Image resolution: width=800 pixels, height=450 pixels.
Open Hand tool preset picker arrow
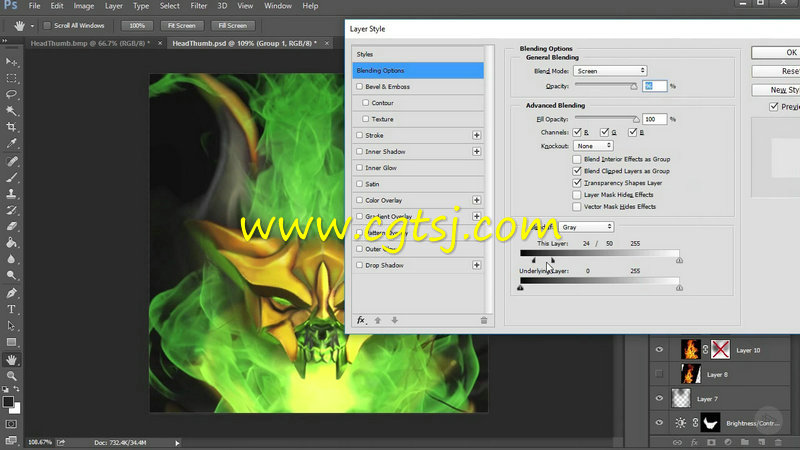(32, 26)
